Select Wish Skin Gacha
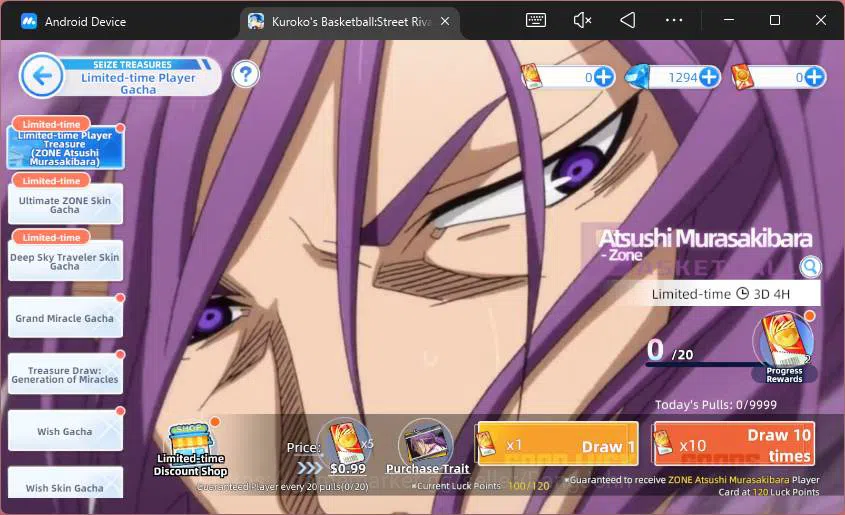The width and height of the screenshot is (845, 515). click(65, 483)
